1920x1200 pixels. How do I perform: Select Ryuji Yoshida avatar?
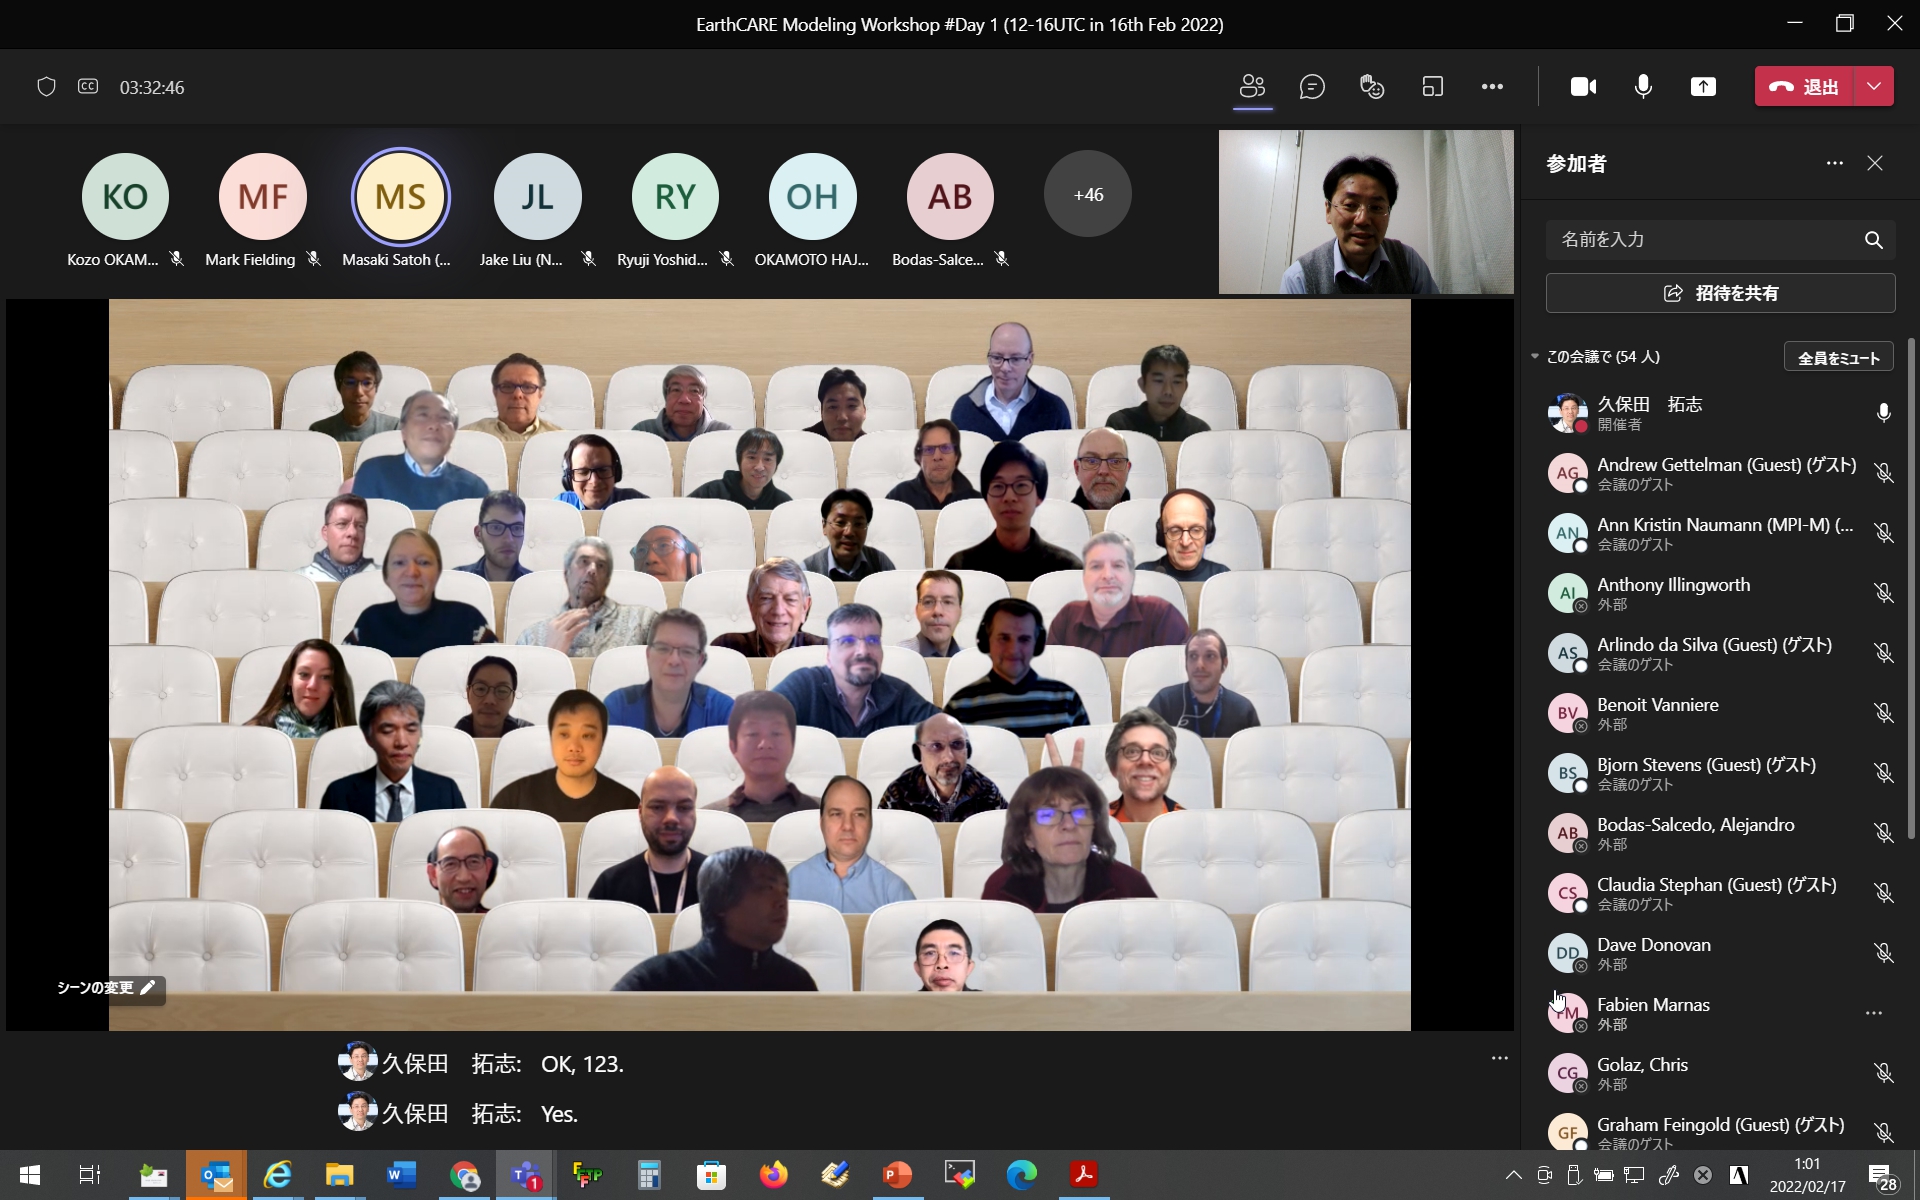675,196
